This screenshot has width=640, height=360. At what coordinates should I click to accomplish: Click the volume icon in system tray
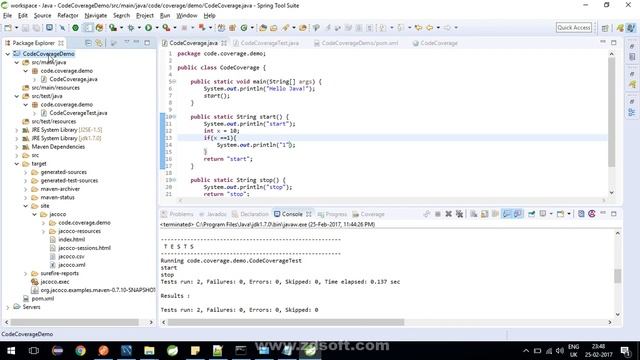click(x=560, y=351)
